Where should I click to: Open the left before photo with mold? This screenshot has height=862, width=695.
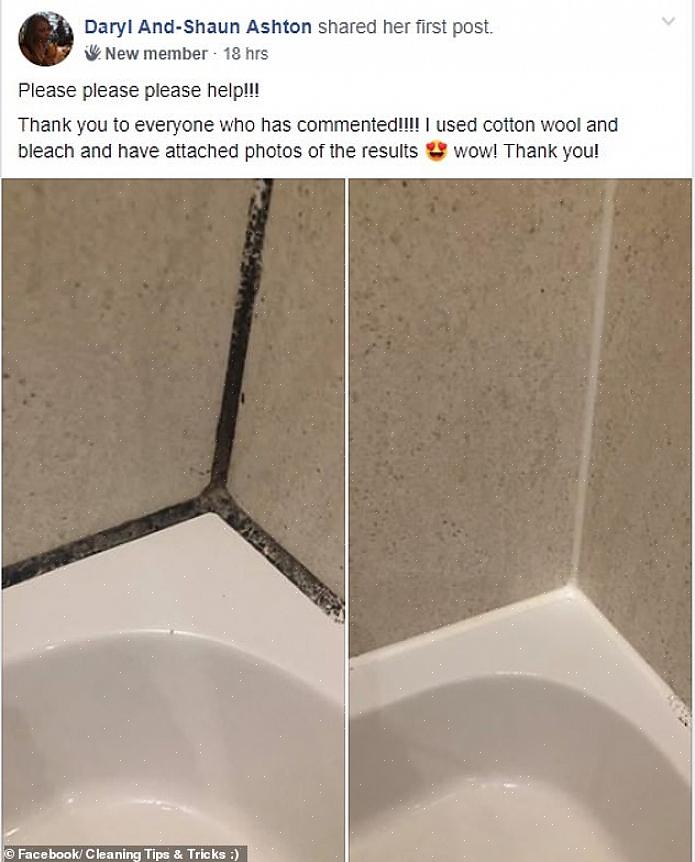point(173,520)
